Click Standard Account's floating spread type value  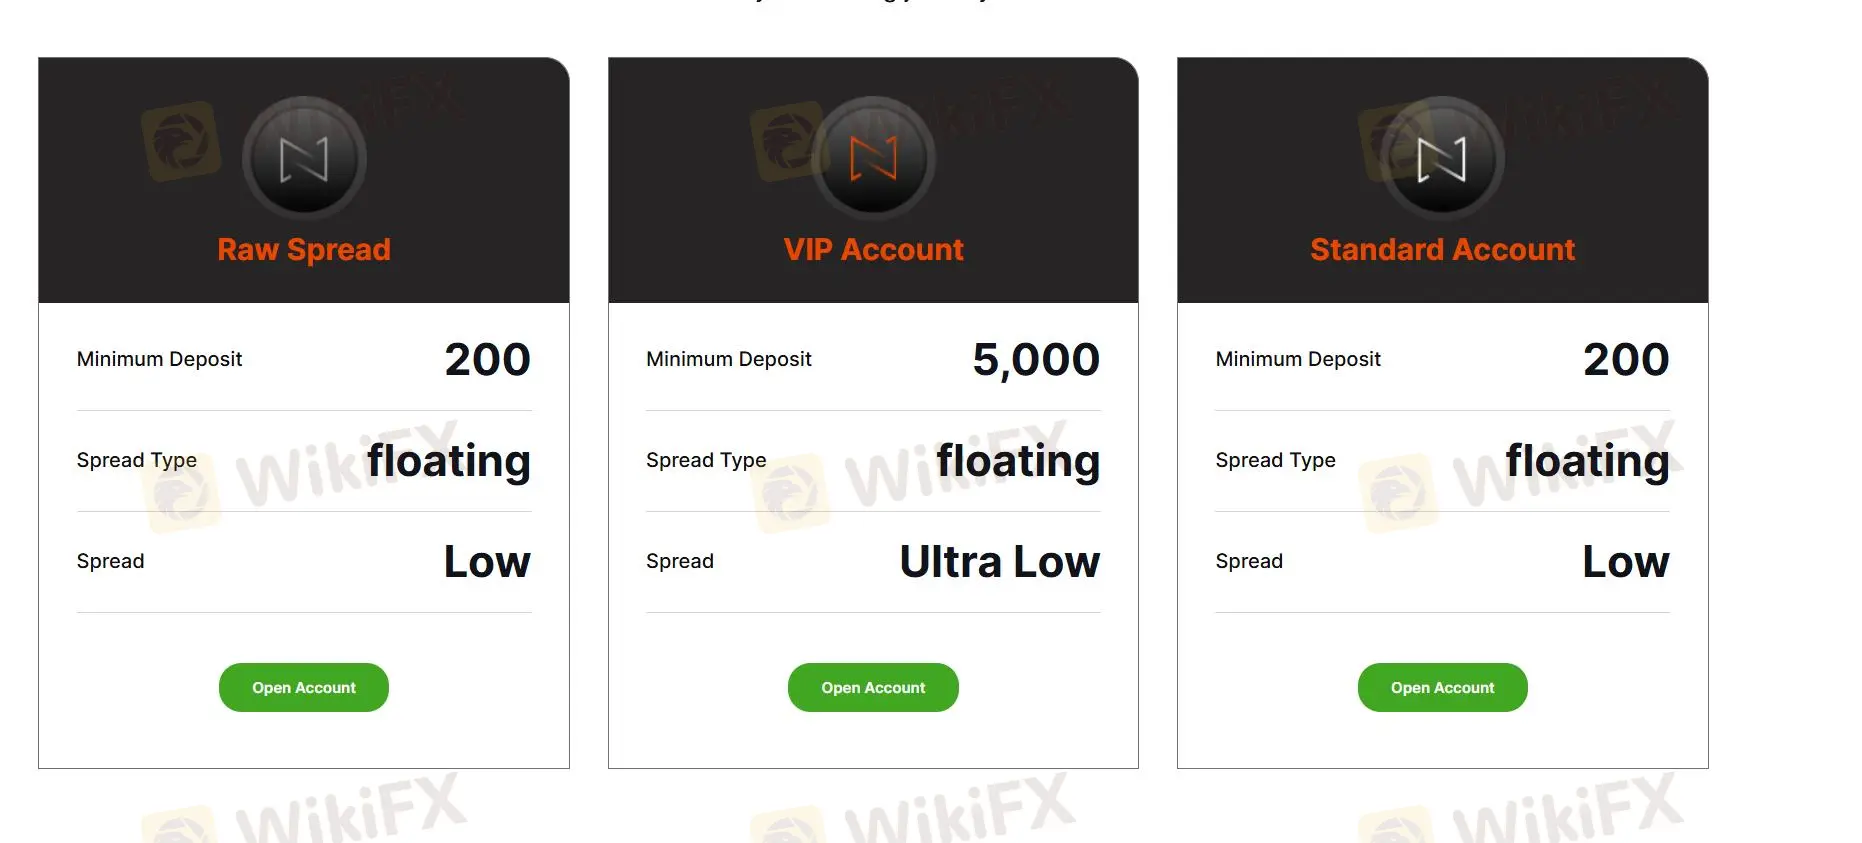1587,461
